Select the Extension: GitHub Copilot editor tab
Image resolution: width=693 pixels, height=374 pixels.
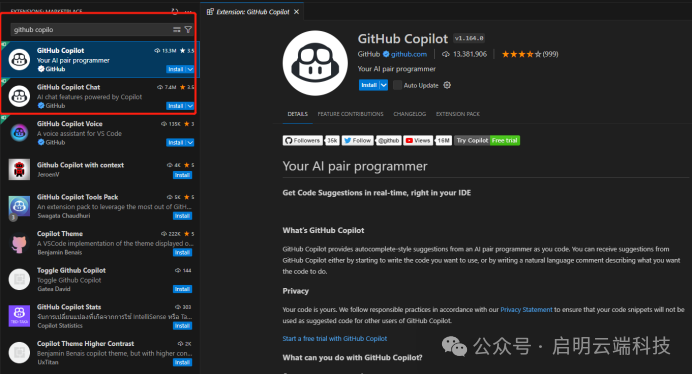(253, 12)
